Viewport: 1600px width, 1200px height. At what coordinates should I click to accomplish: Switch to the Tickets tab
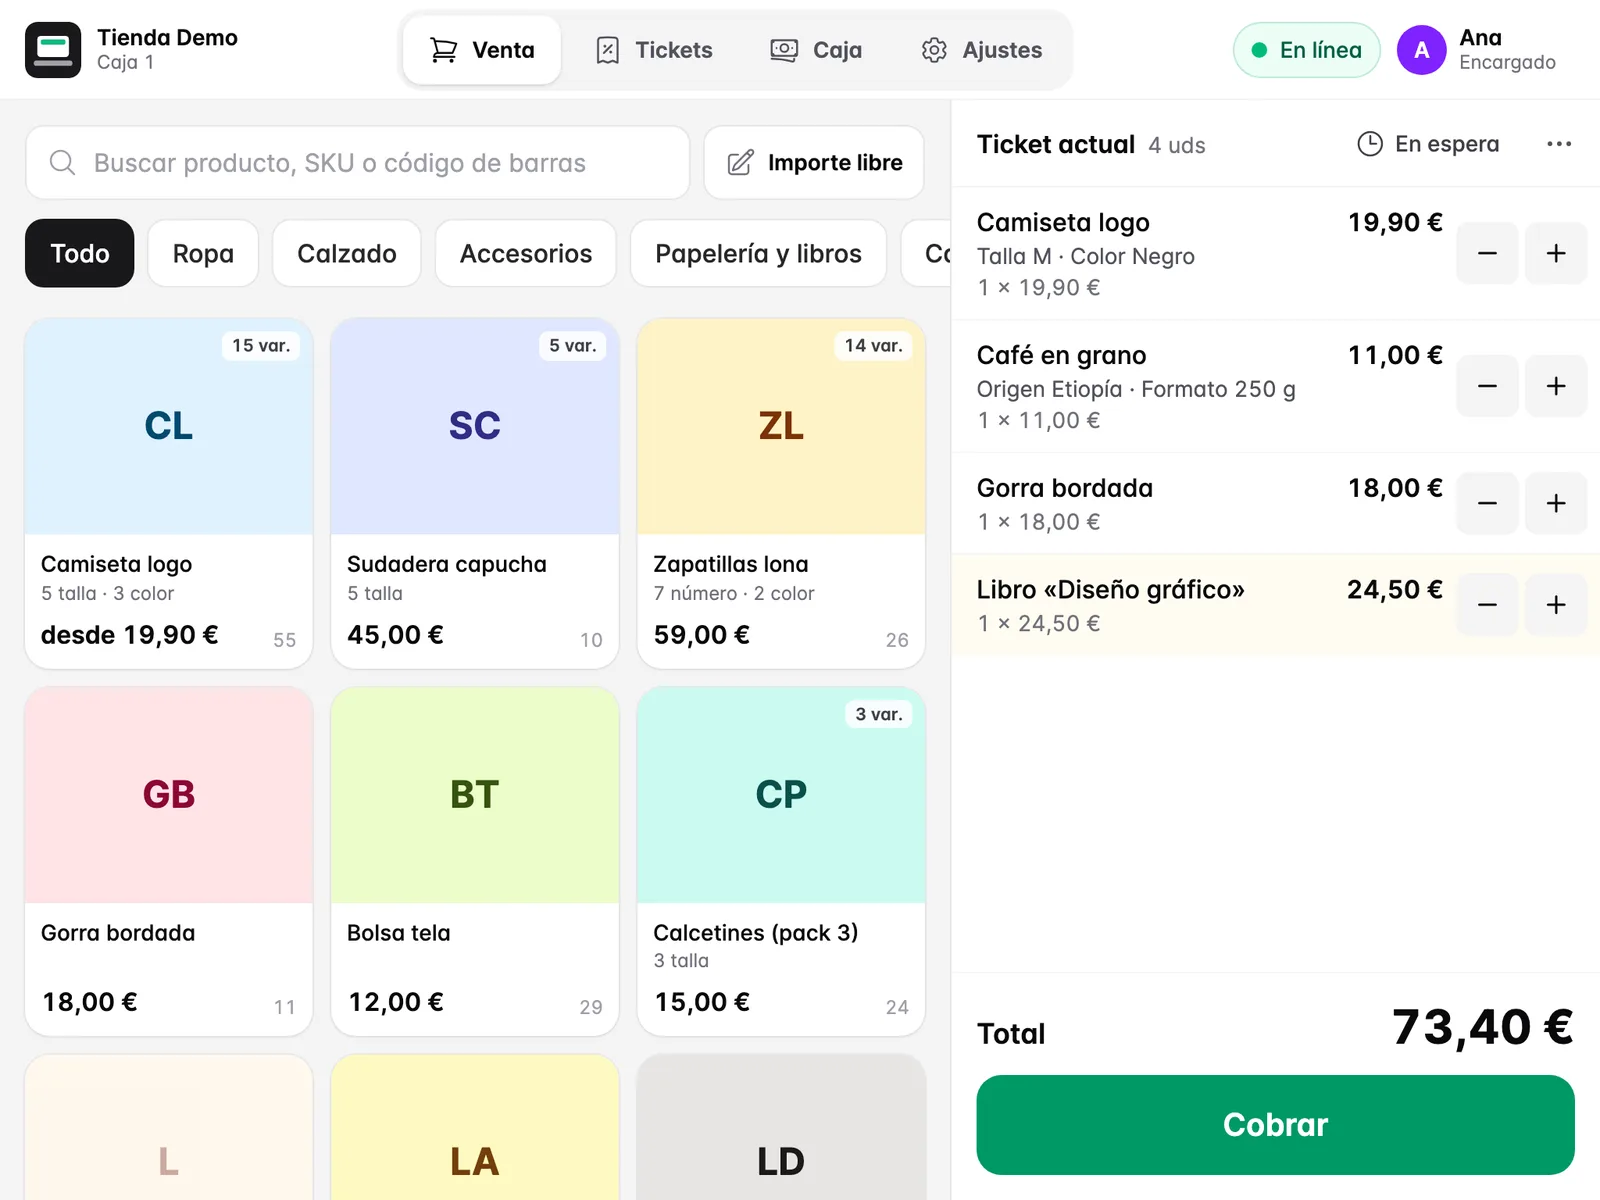(654, 50)
